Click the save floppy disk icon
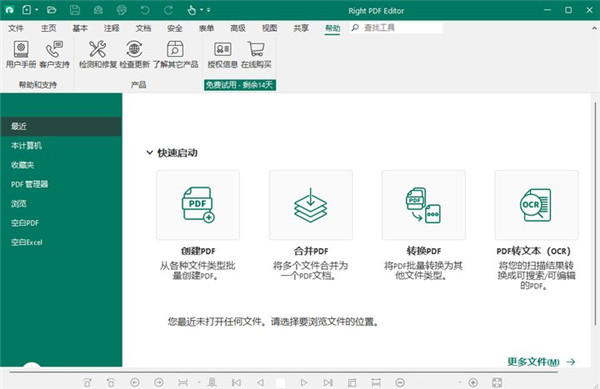This screenshot has height=389, width=600. coord(75,10)
